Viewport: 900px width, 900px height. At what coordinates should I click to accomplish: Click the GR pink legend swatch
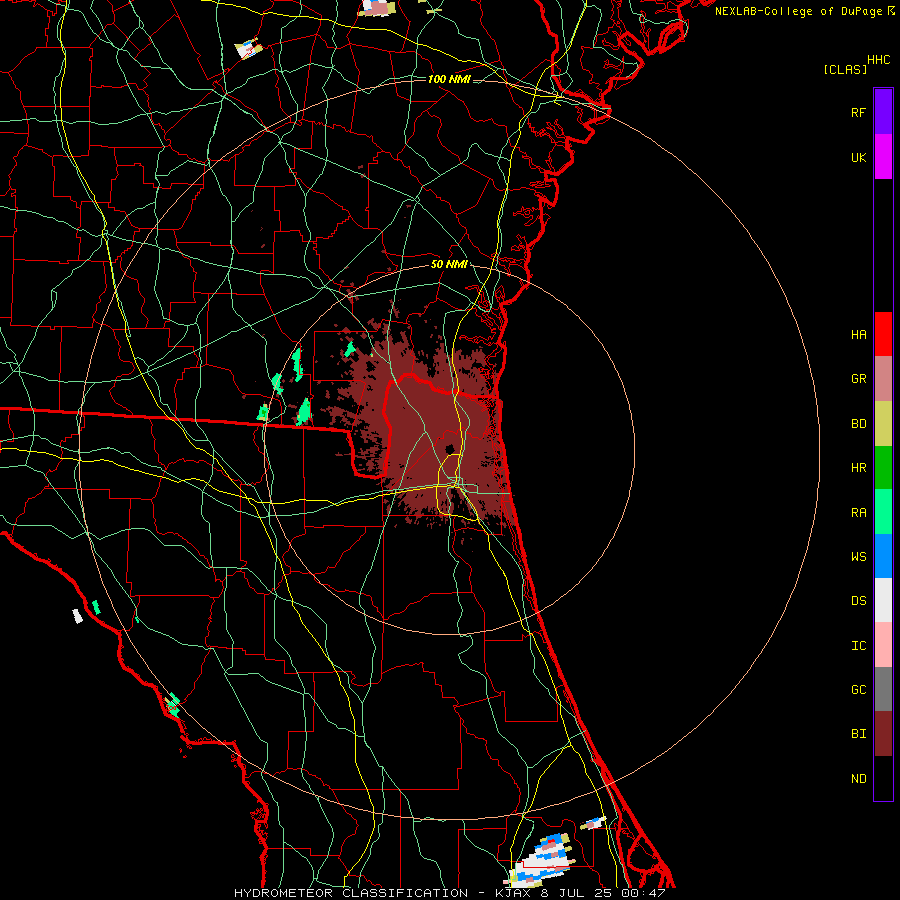(883, 379)
